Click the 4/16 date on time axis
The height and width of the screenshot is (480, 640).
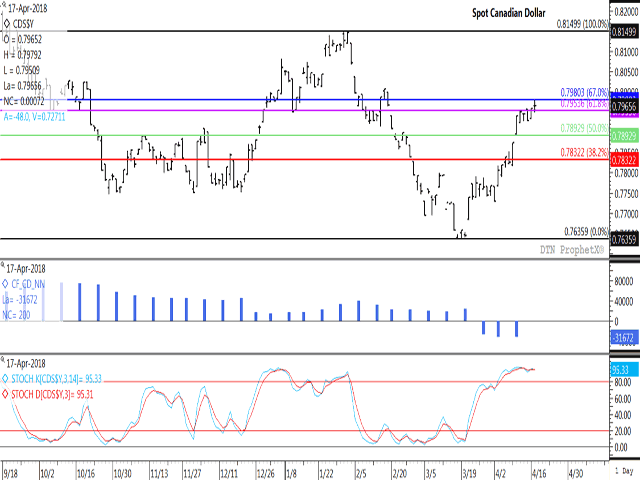point(539,473)
